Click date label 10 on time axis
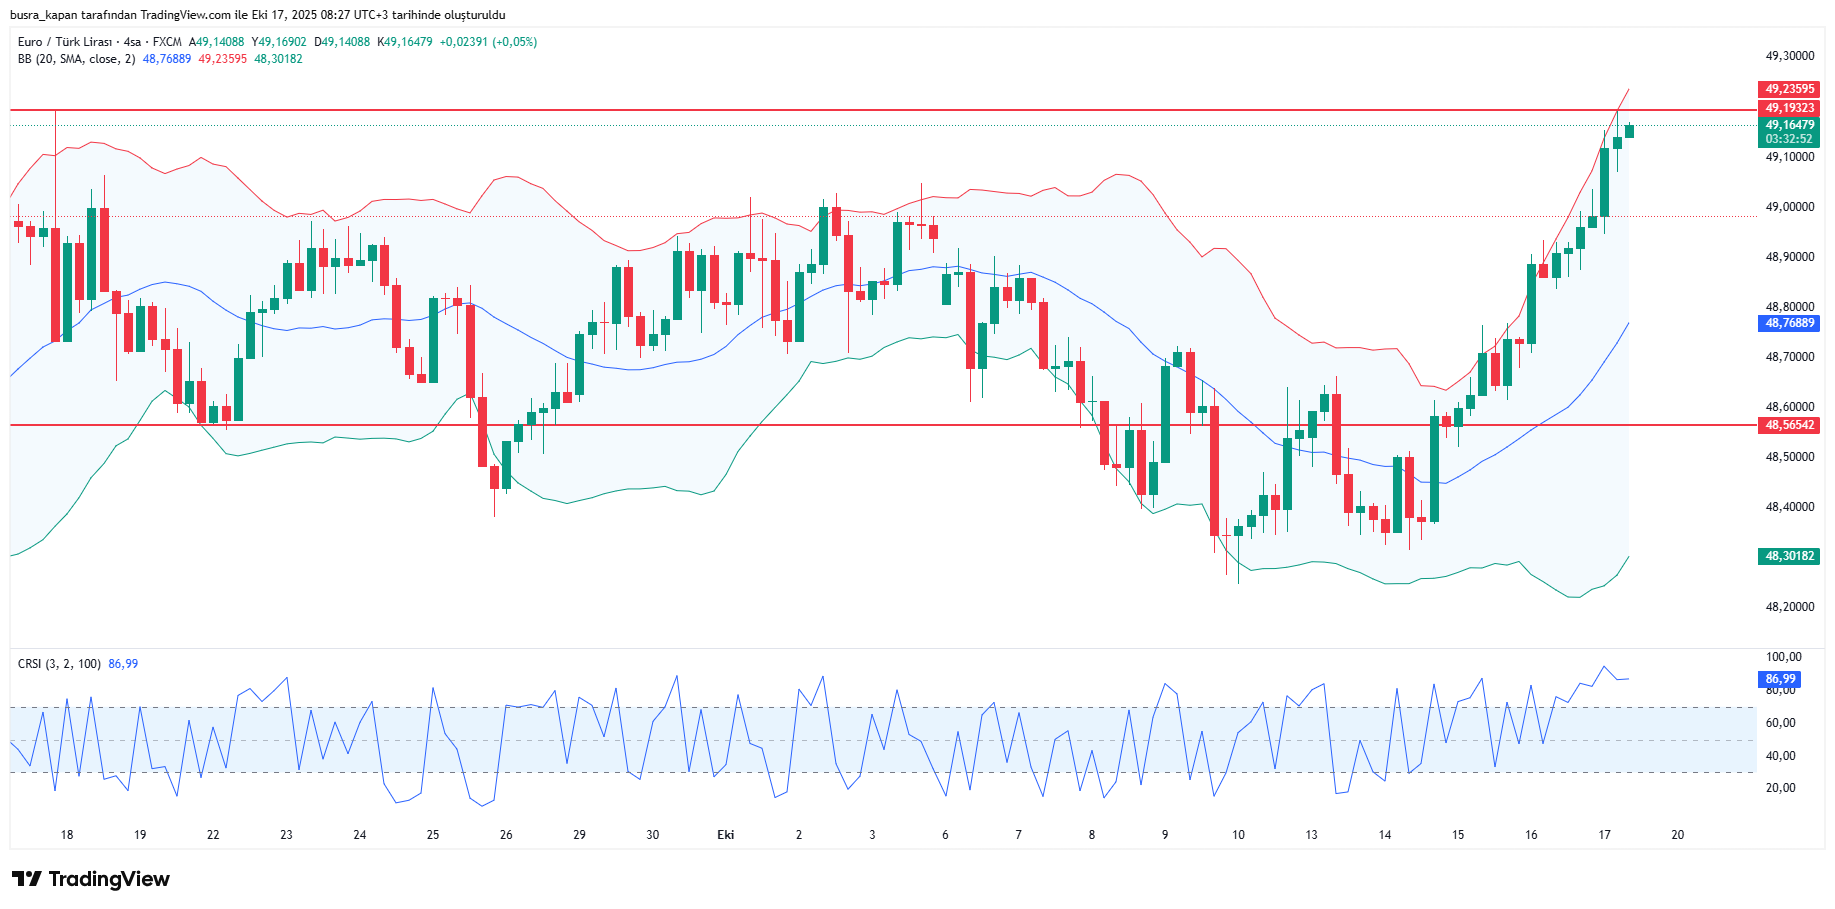The width and height of the screenshot is (1835, 909). (x=1238, y=834)
